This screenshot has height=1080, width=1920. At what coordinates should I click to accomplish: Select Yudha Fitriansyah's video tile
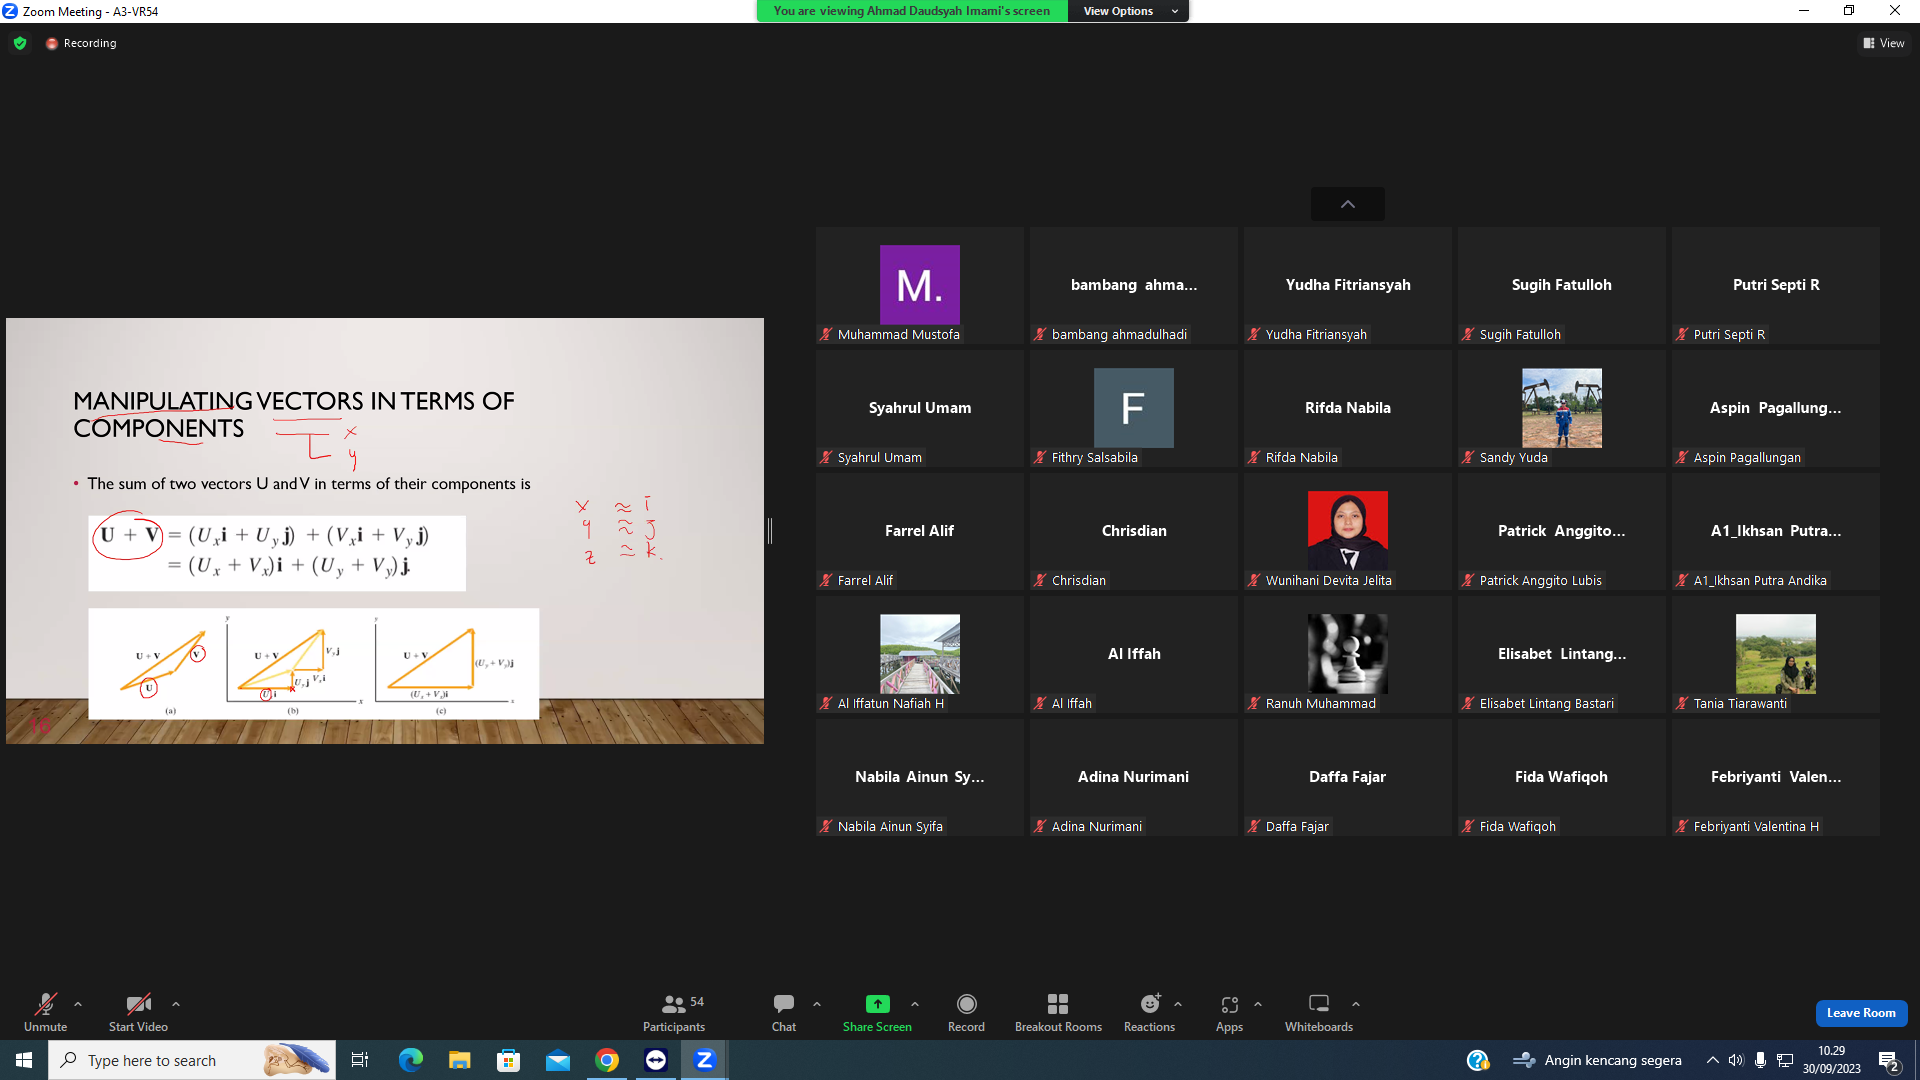[x=1348, y=286]
